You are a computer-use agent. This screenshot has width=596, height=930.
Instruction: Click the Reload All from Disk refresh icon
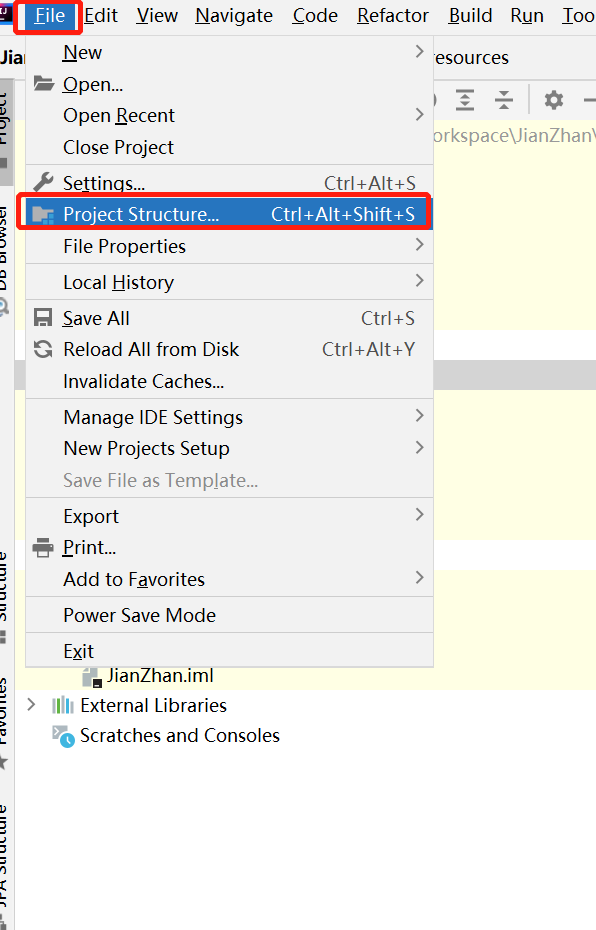click(x=43, y=349)
